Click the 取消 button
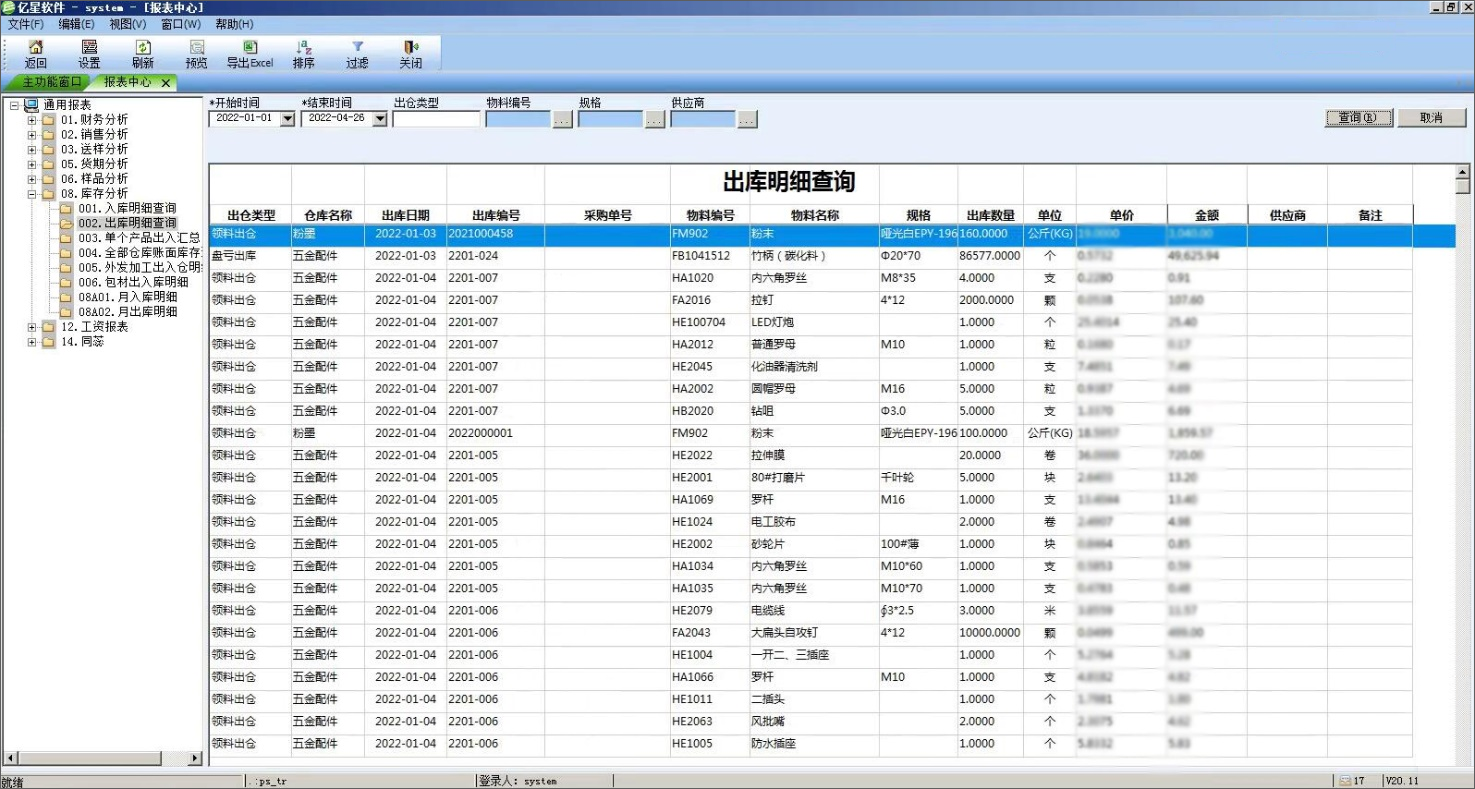Viewport: 1475px width, 789px height. [1432, 118]
